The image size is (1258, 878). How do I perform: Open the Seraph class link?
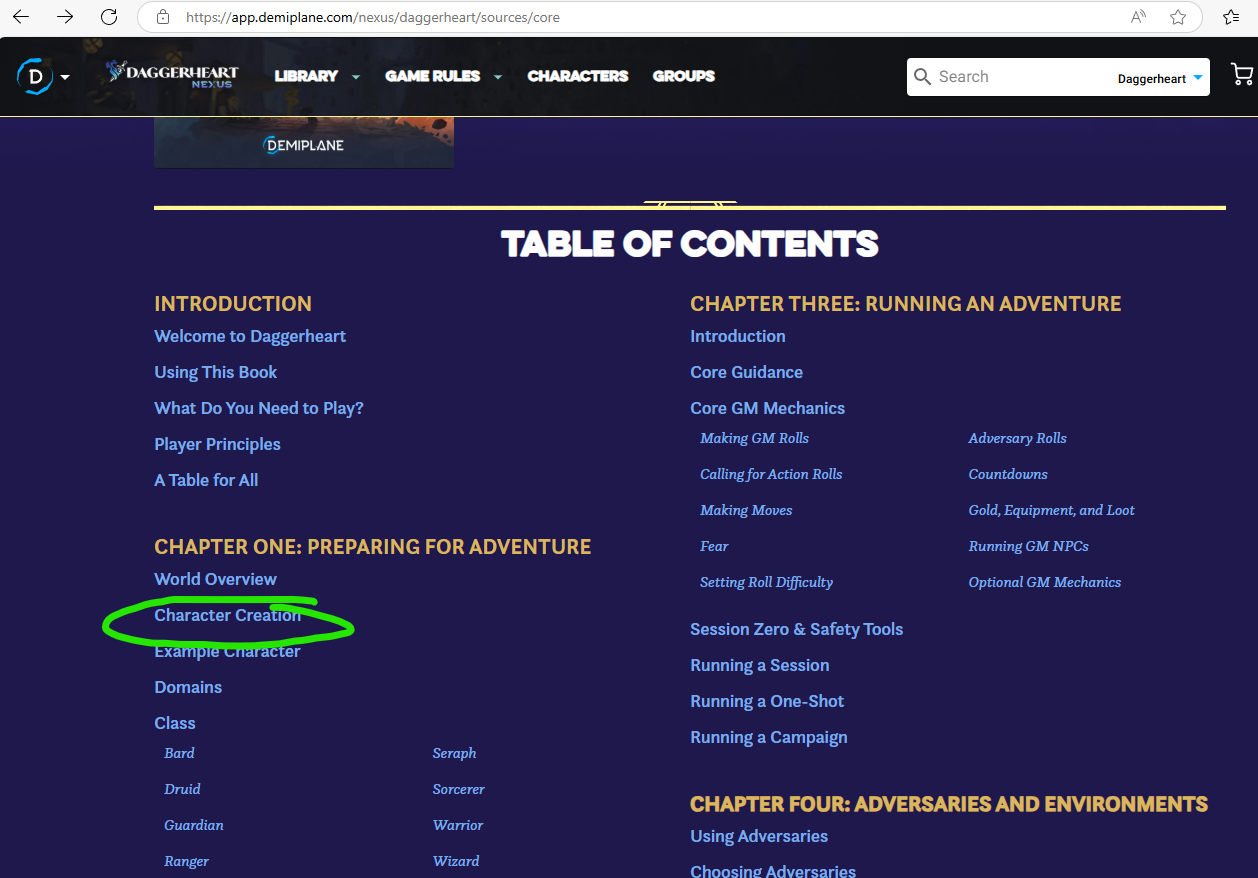point(454,753)
